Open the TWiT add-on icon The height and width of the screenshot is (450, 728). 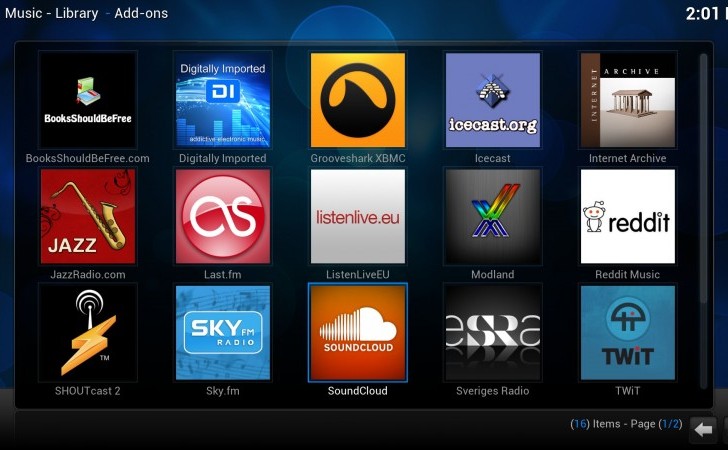(628, 333)
